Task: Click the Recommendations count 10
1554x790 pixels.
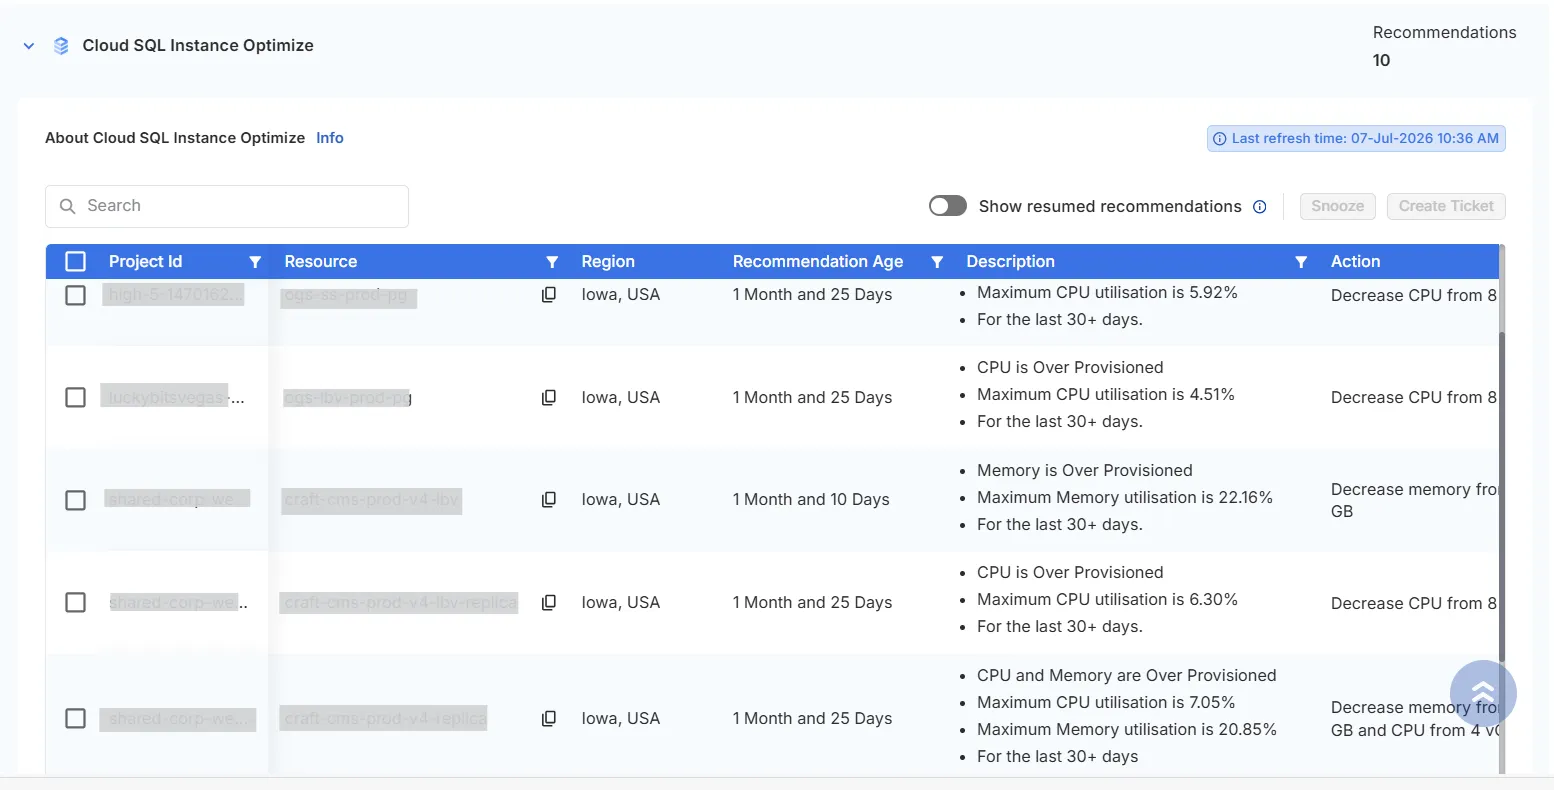Action: tap(1381, 60)
